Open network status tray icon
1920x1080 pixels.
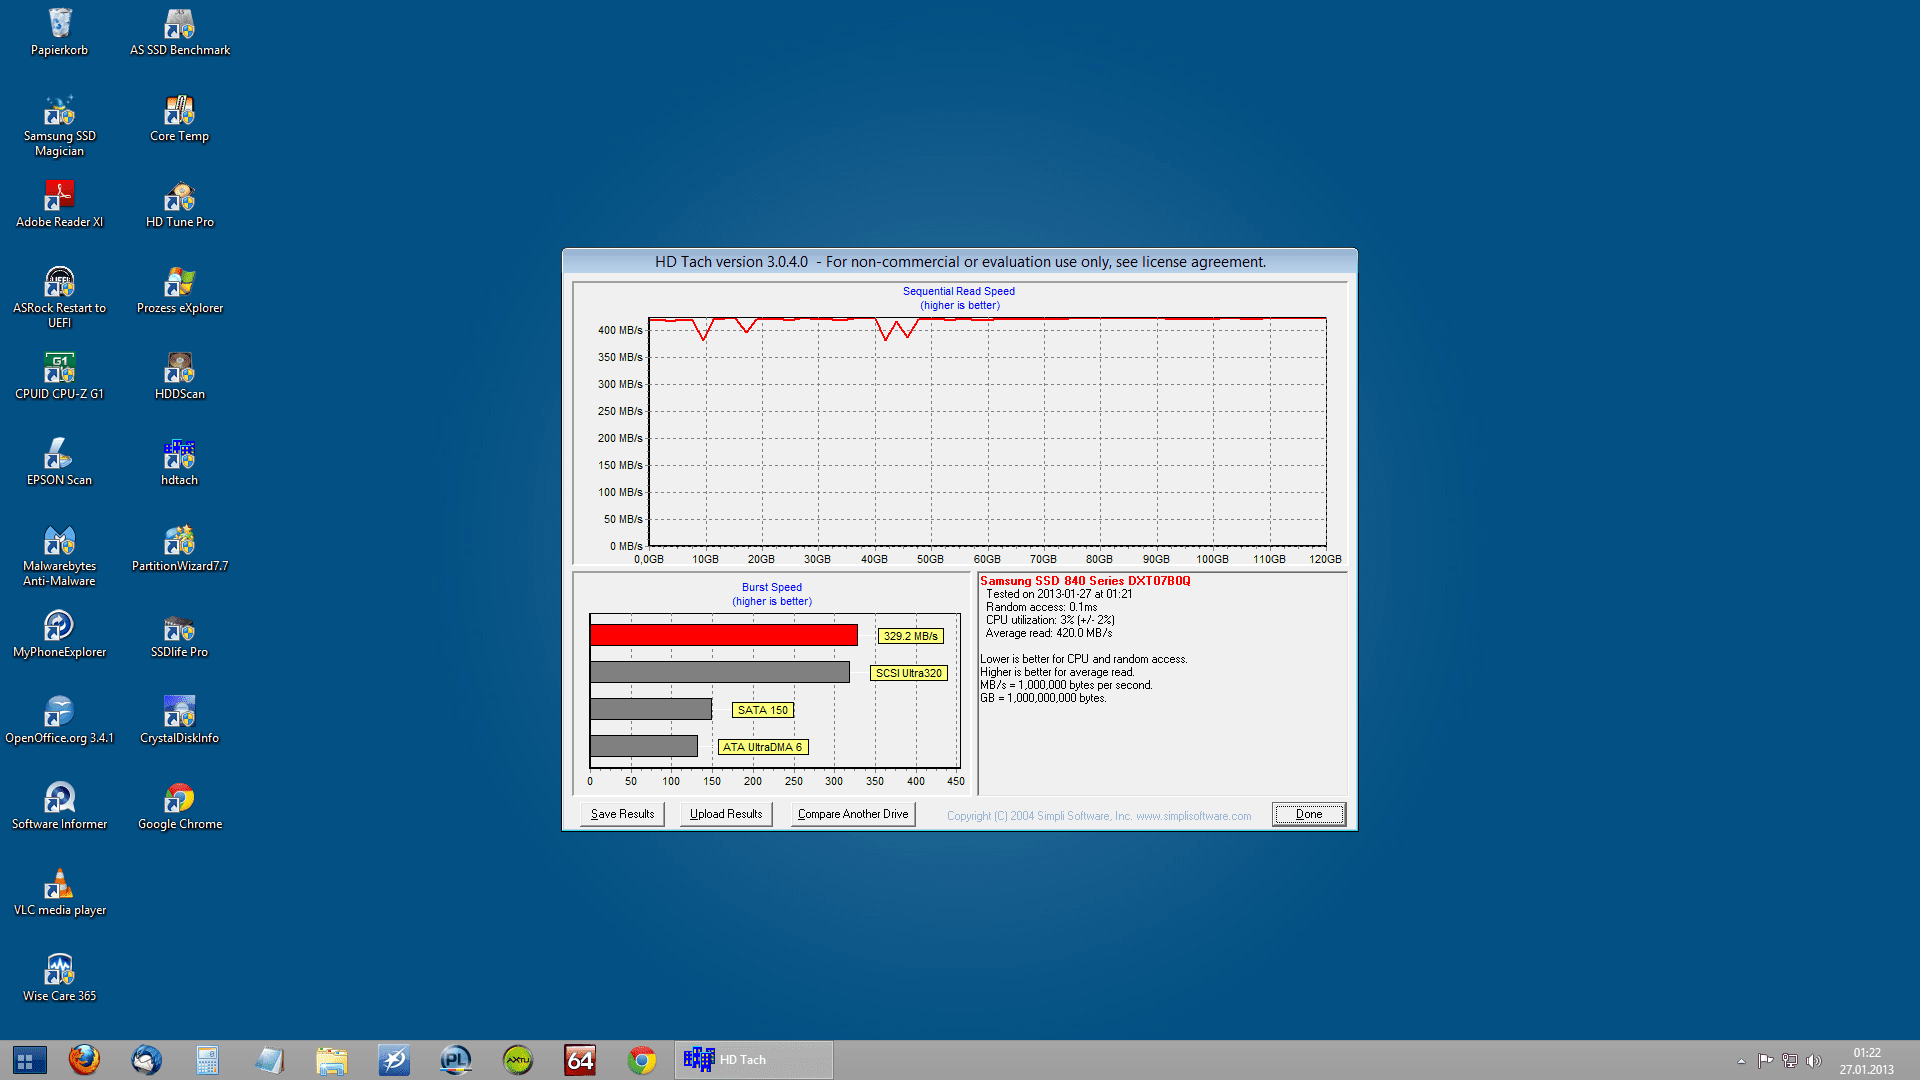click(x=1790, y=1061)
